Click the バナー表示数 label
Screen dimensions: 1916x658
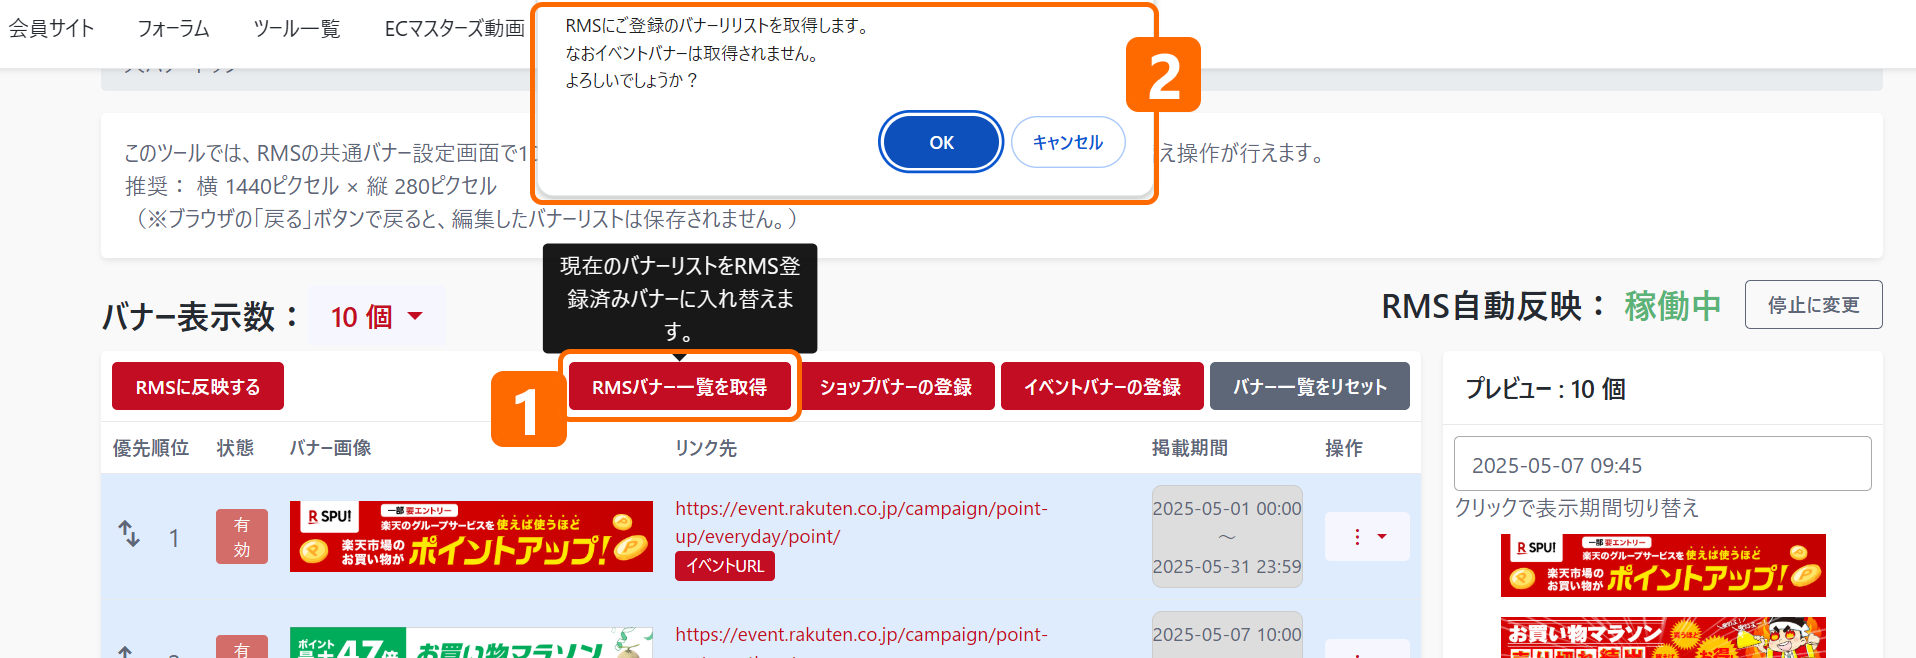click(200, 317)
